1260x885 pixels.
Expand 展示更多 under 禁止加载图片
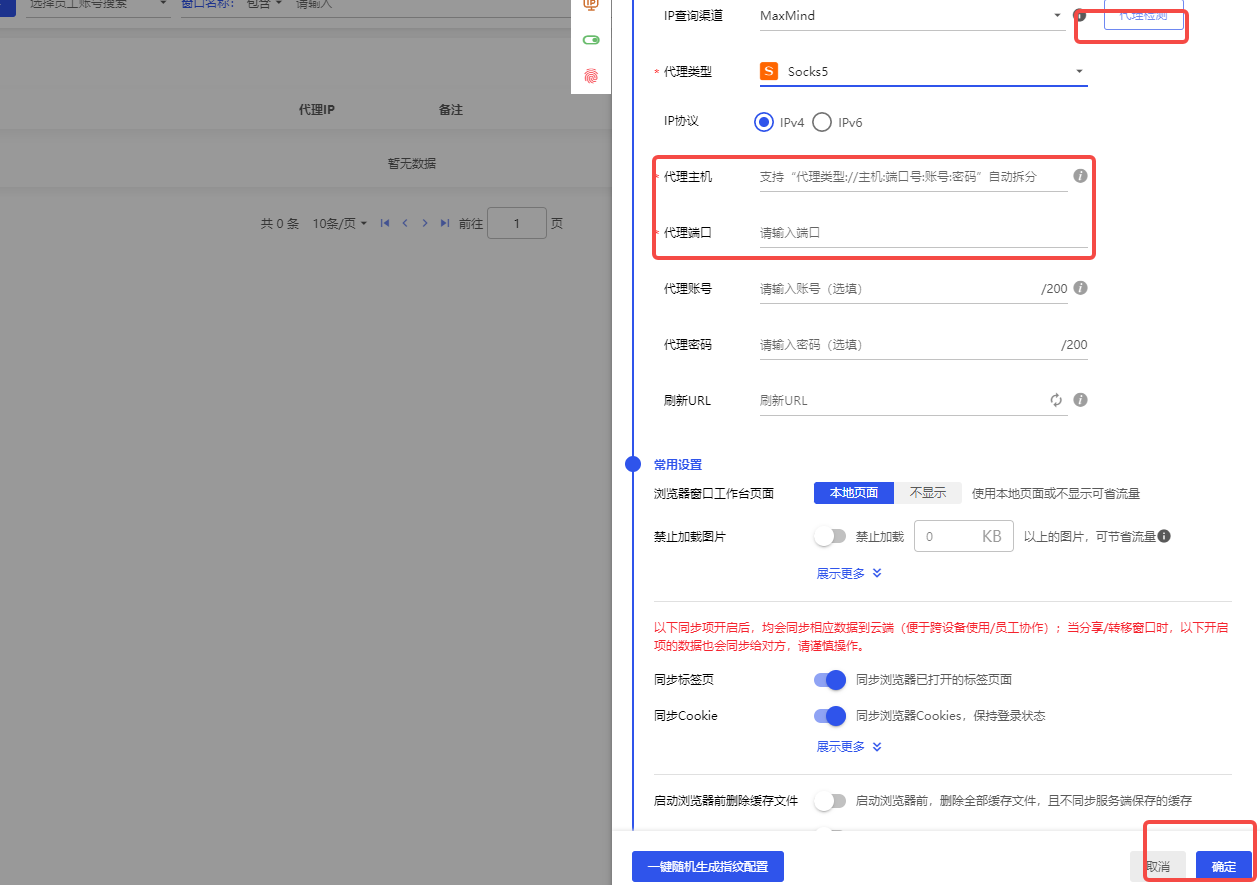(x=849, y=573)
